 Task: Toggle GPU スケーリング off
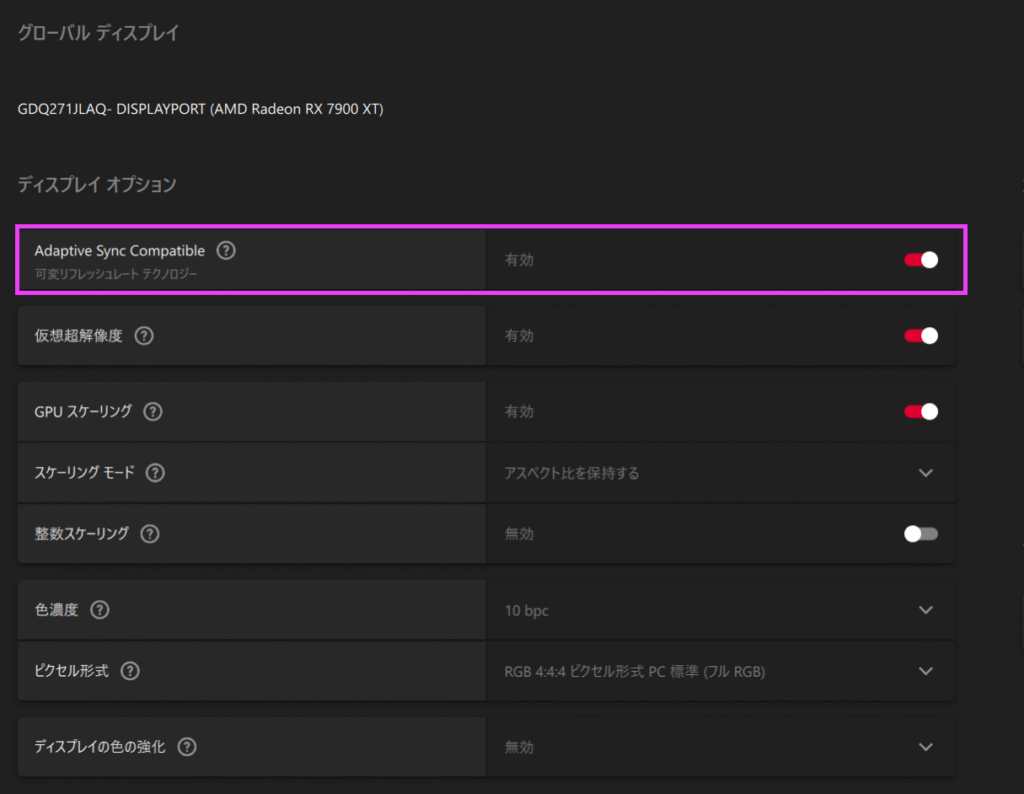[x=920, y=411]
